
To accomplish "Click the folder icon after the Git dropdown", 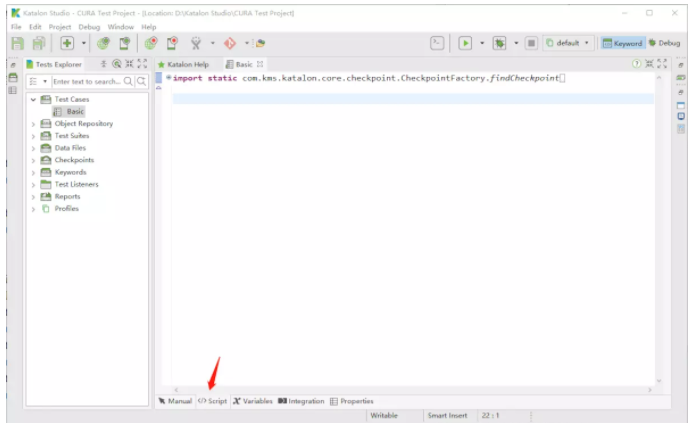I will pyautogui.click(x=260, y=43).
